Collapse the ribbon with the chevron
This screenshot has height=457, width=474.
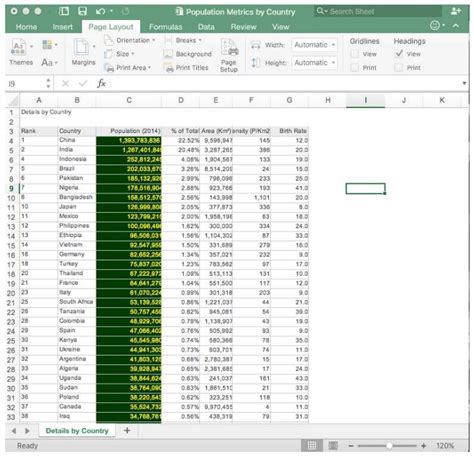[456, 25]
